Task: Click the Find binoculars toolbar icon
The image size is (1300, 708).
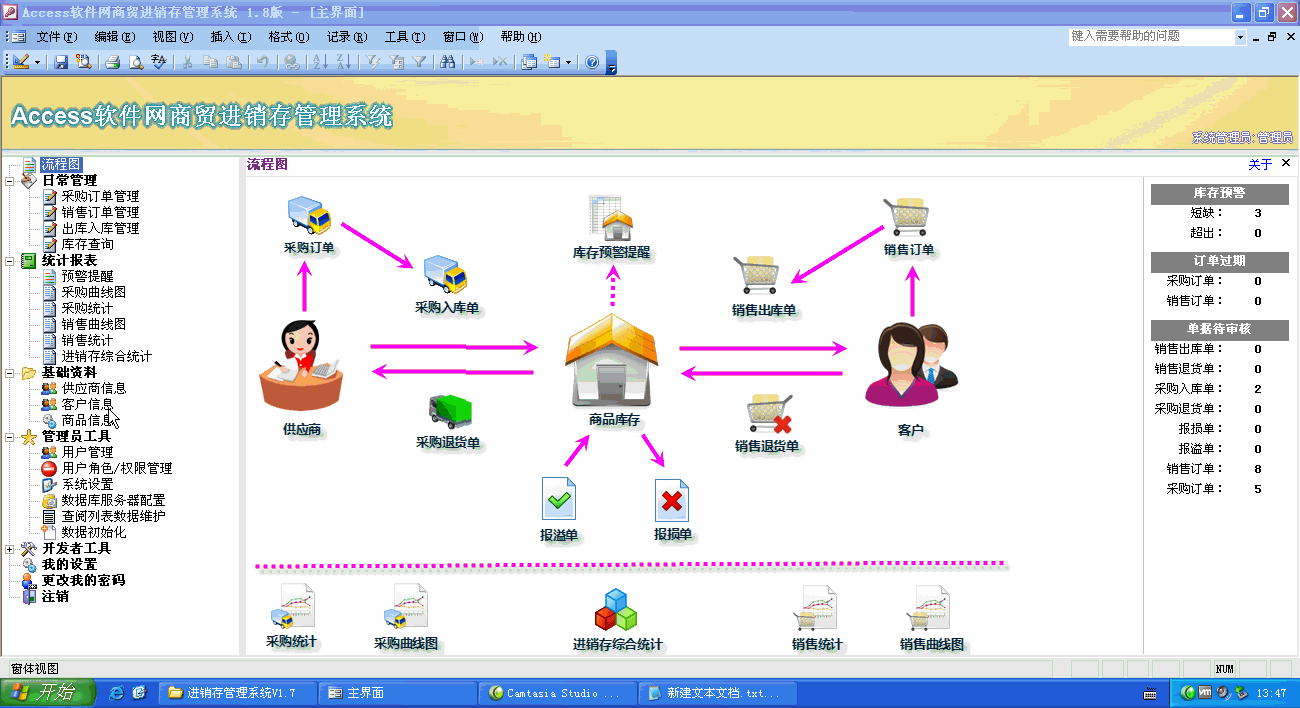Action: coord(447,62)
